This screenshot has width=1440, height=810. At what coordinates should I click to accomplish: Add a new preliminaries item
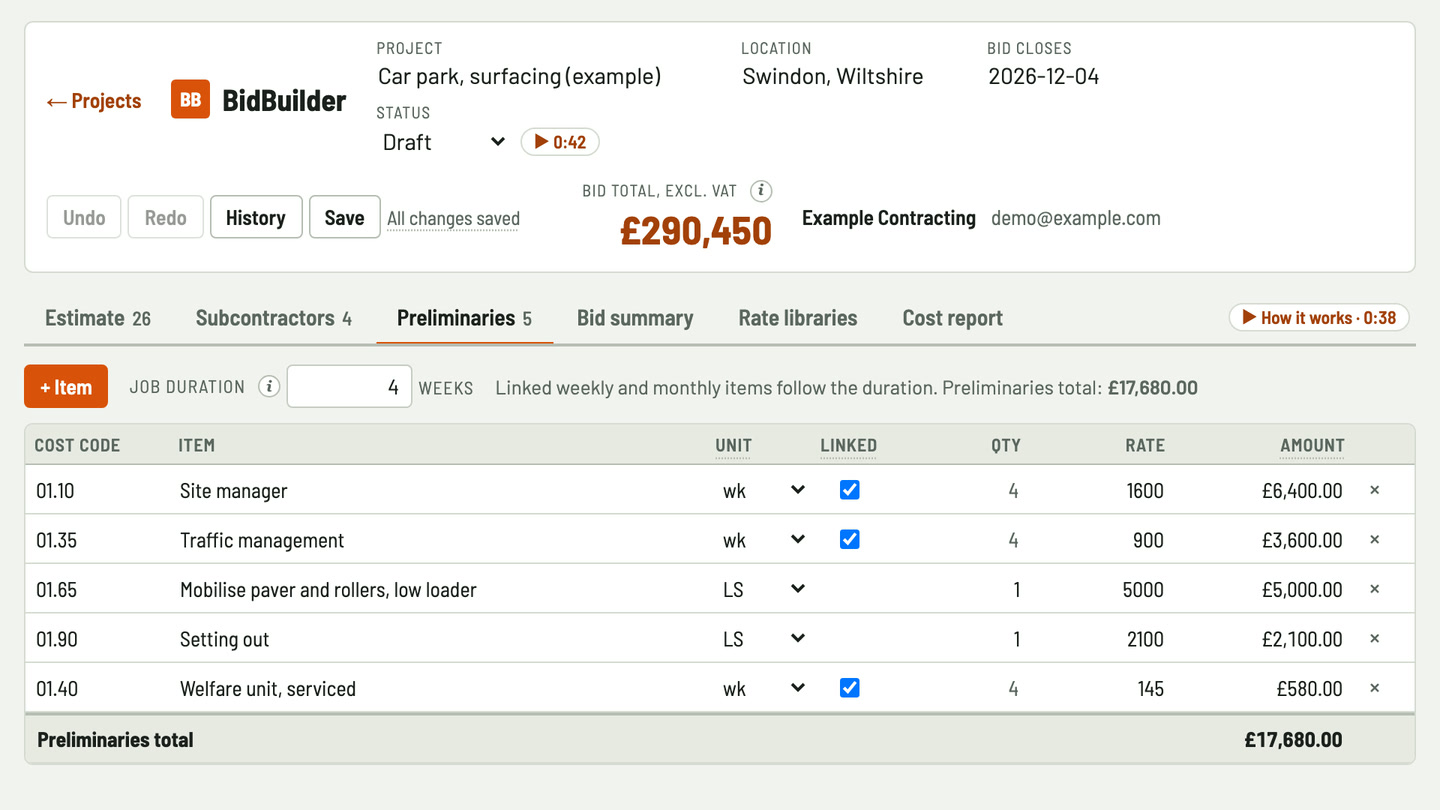point(66,387)
